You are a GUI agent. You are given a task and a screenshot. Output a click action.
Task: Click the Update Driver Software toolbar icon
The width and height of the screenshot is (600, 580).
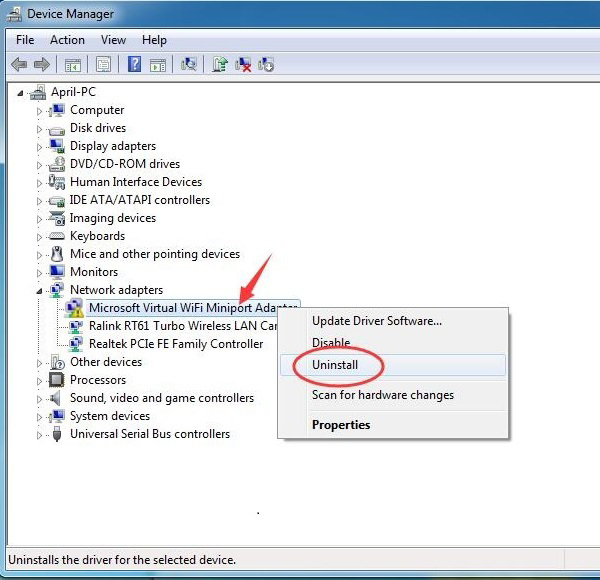pos(220,64)
